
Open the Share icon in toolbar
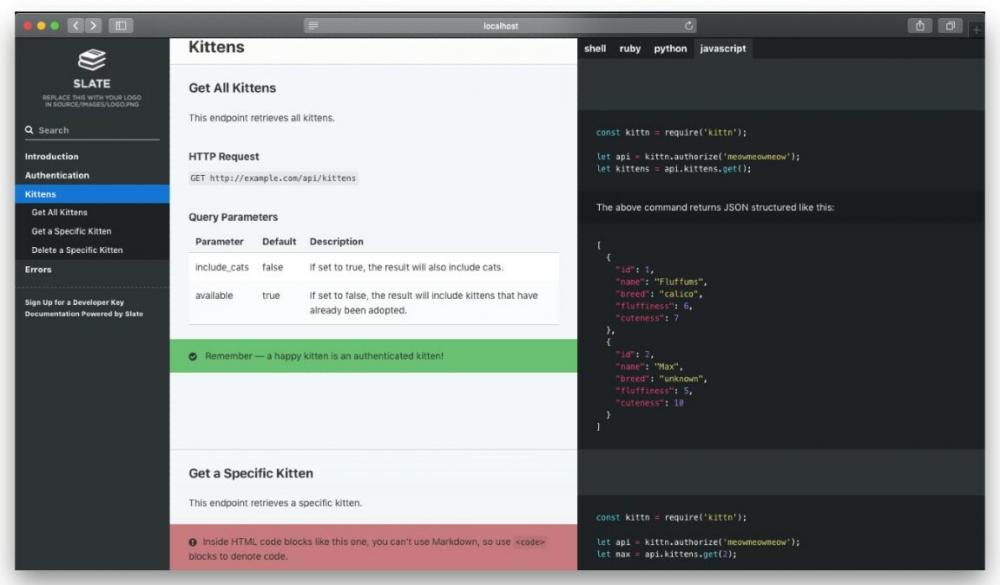pyautogui.click(x=918, y=24)
